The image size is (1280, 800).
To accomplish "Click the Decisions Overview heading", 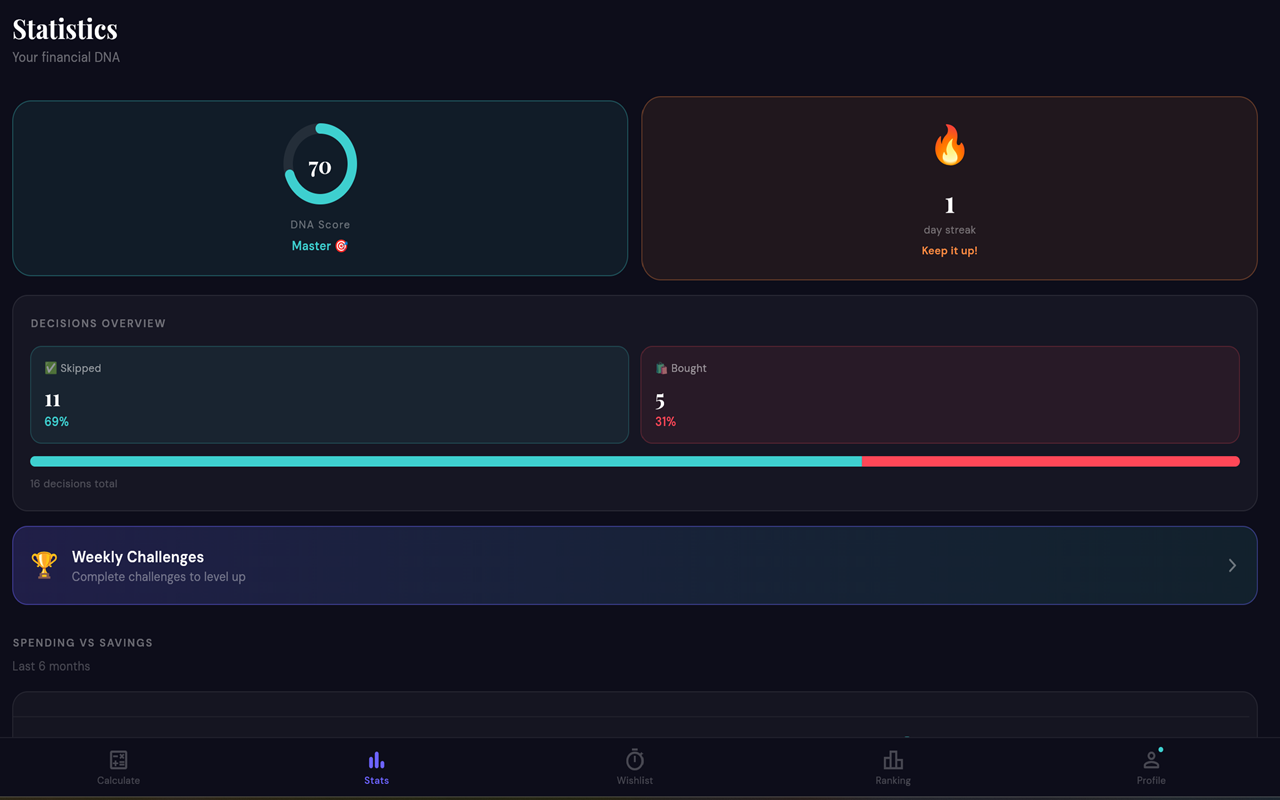I will point(98,324).
